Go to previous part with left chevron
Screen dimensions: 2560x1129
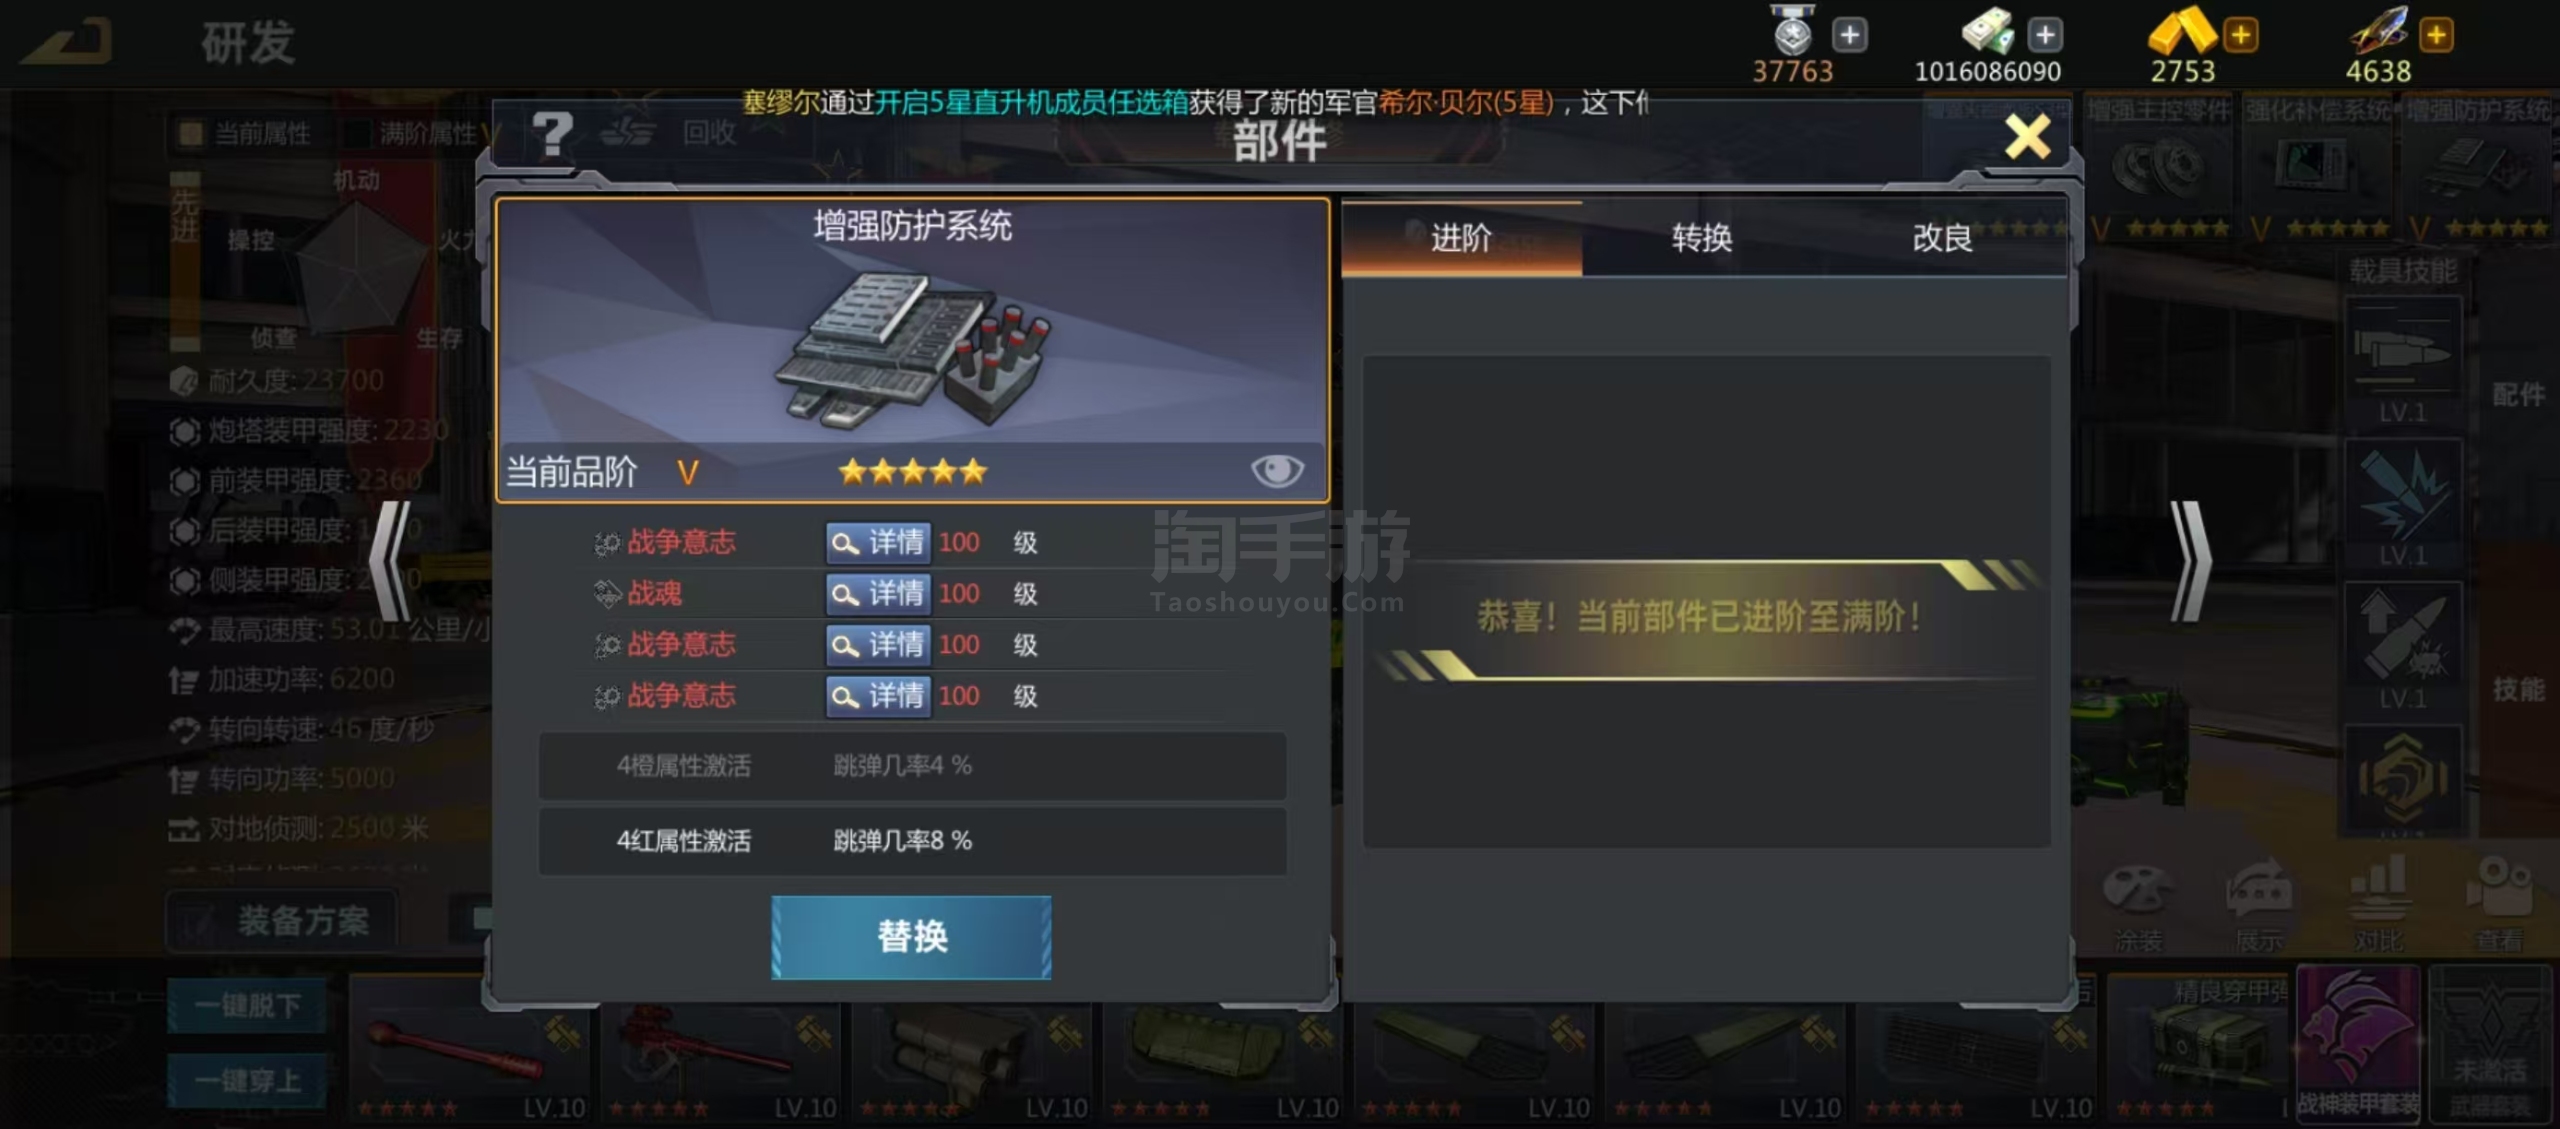point(391,561)
